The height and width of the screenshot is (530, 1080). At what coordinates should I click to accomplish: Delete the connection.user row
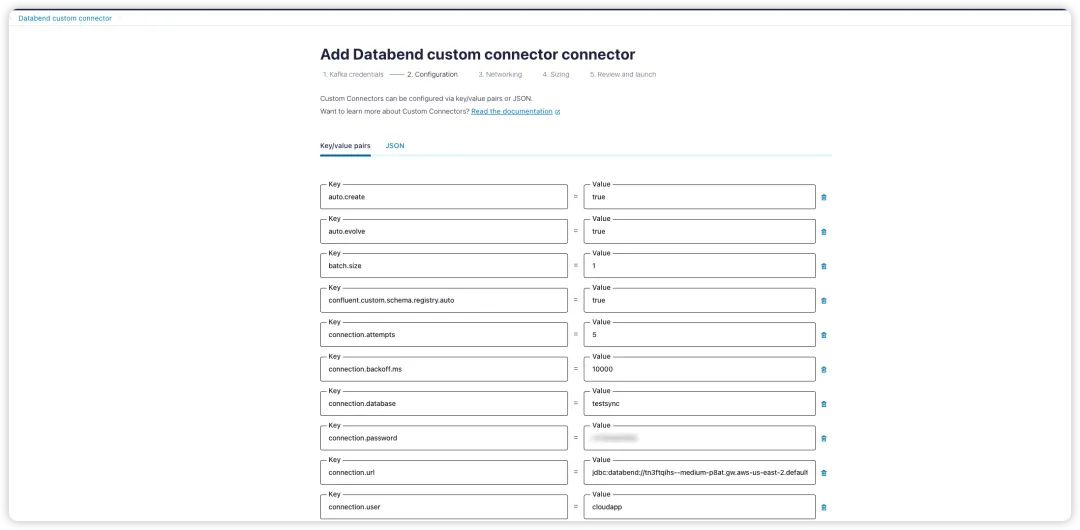tap(824, 507)
